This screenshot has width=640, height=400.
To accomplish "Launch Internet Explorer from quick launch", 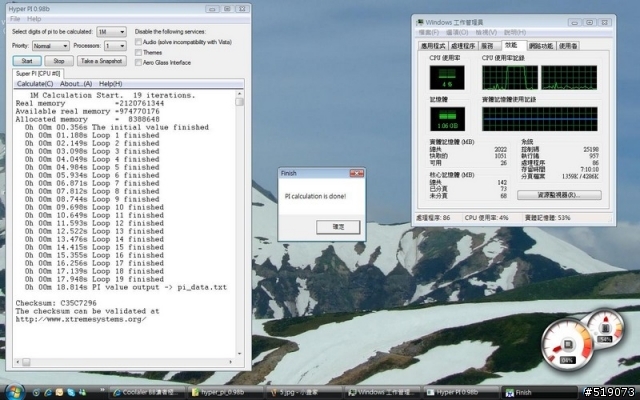I will [48, 393].
